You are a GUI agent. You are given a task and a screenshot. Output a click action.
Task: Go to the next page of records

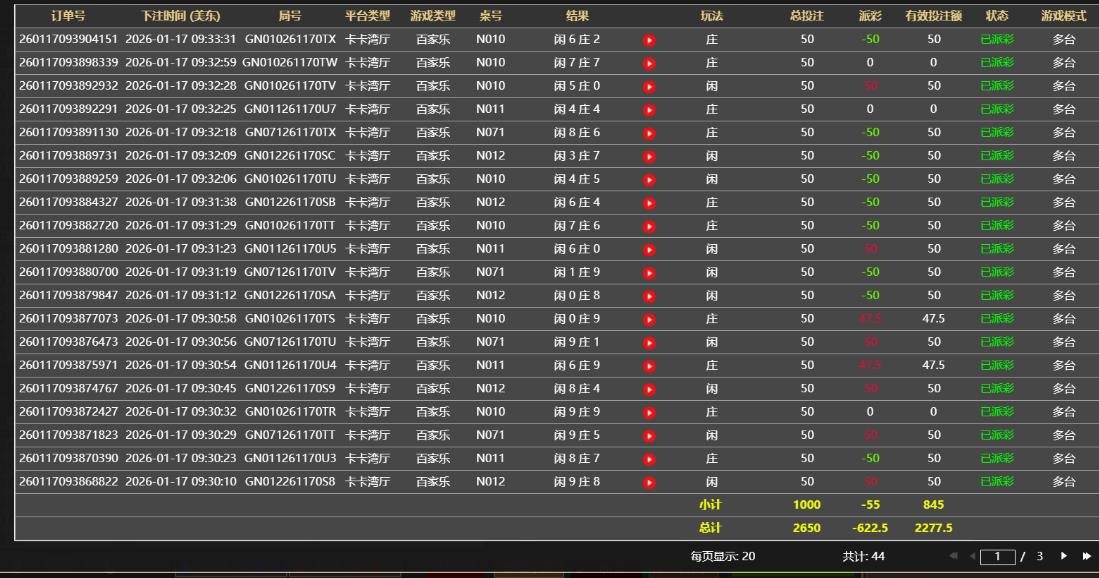coord(1064,556)
